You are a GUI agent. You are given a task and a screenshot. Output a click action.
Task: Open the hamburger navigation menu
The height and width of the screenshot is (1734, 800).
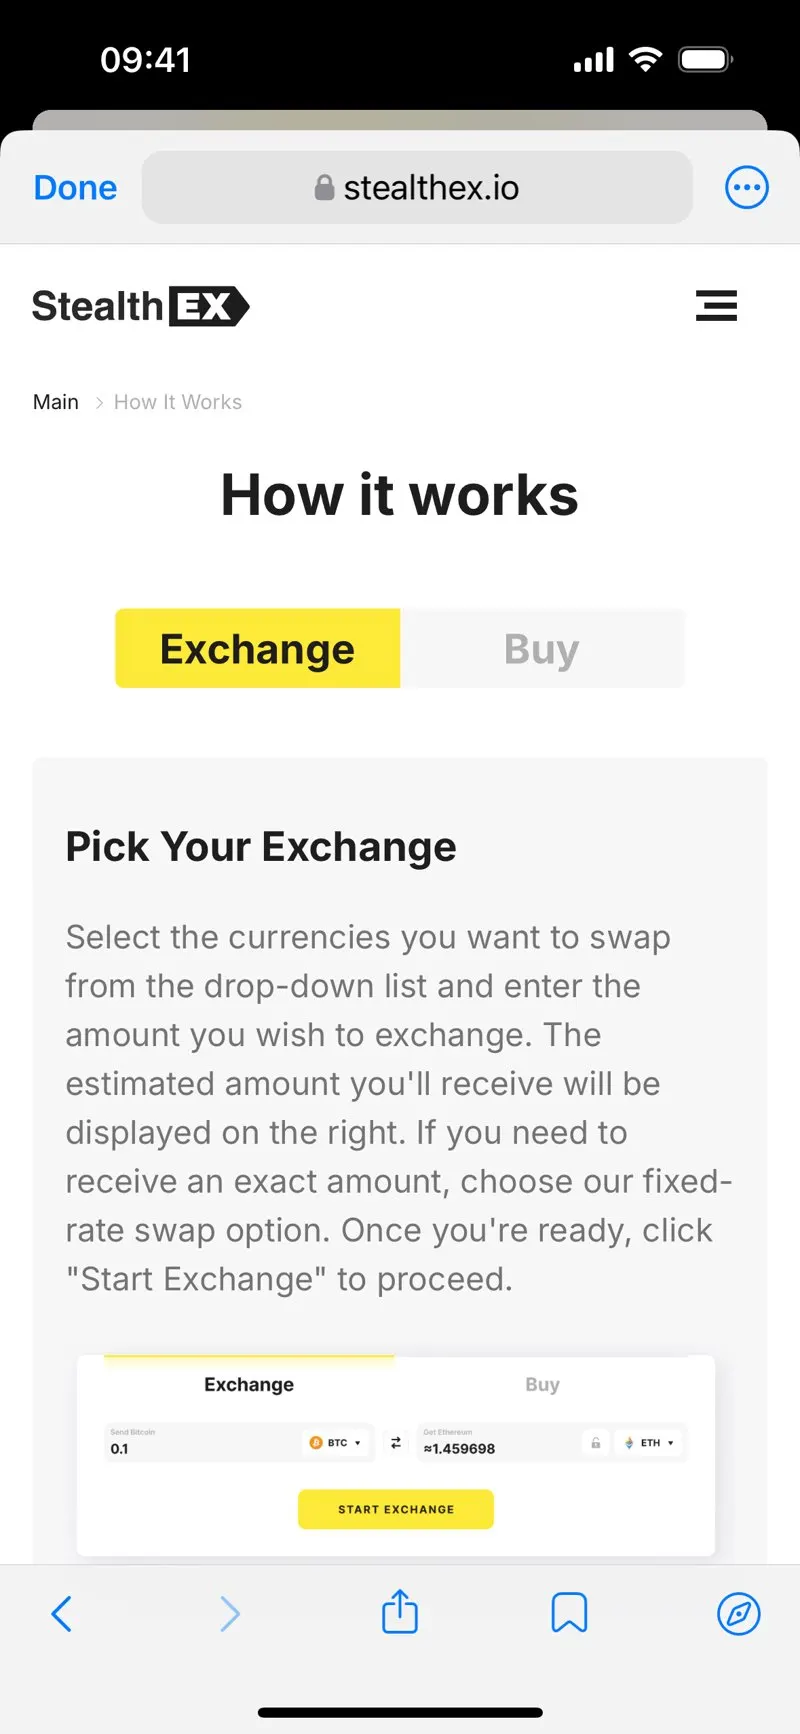(x=716, y=306)
